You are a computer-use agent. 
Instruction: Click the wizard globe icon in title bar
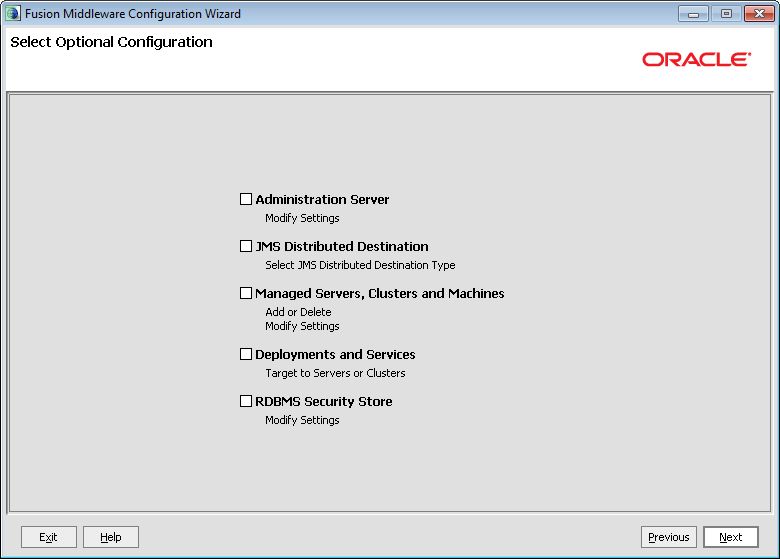12,13
